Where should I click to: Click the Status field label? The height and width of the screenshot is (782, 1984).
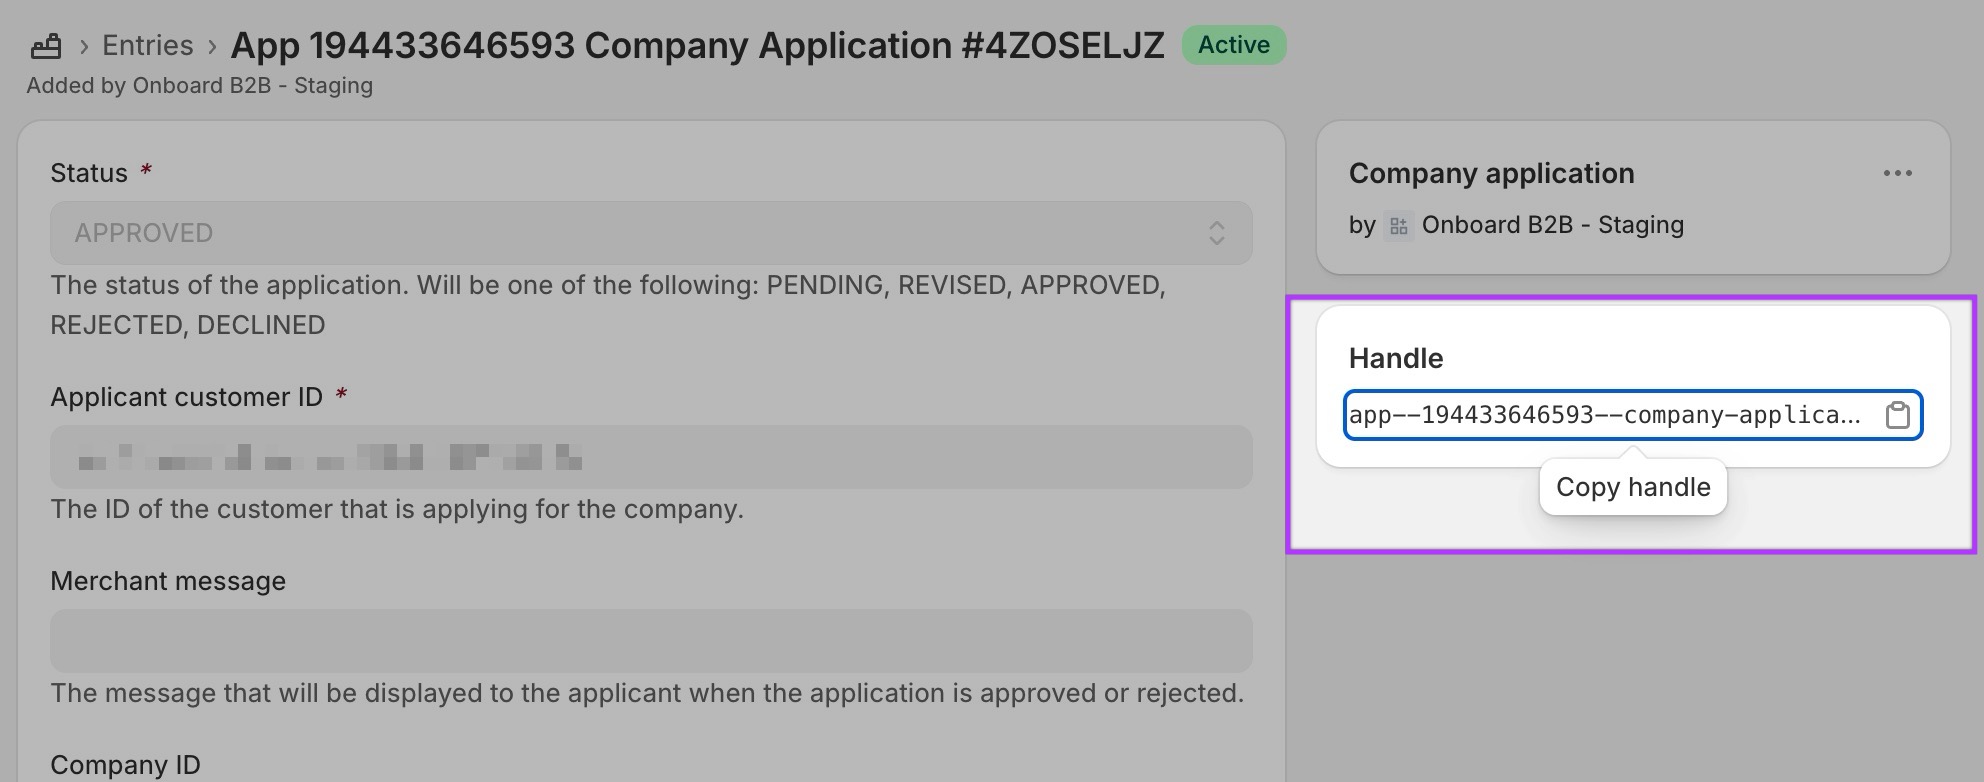89,173
